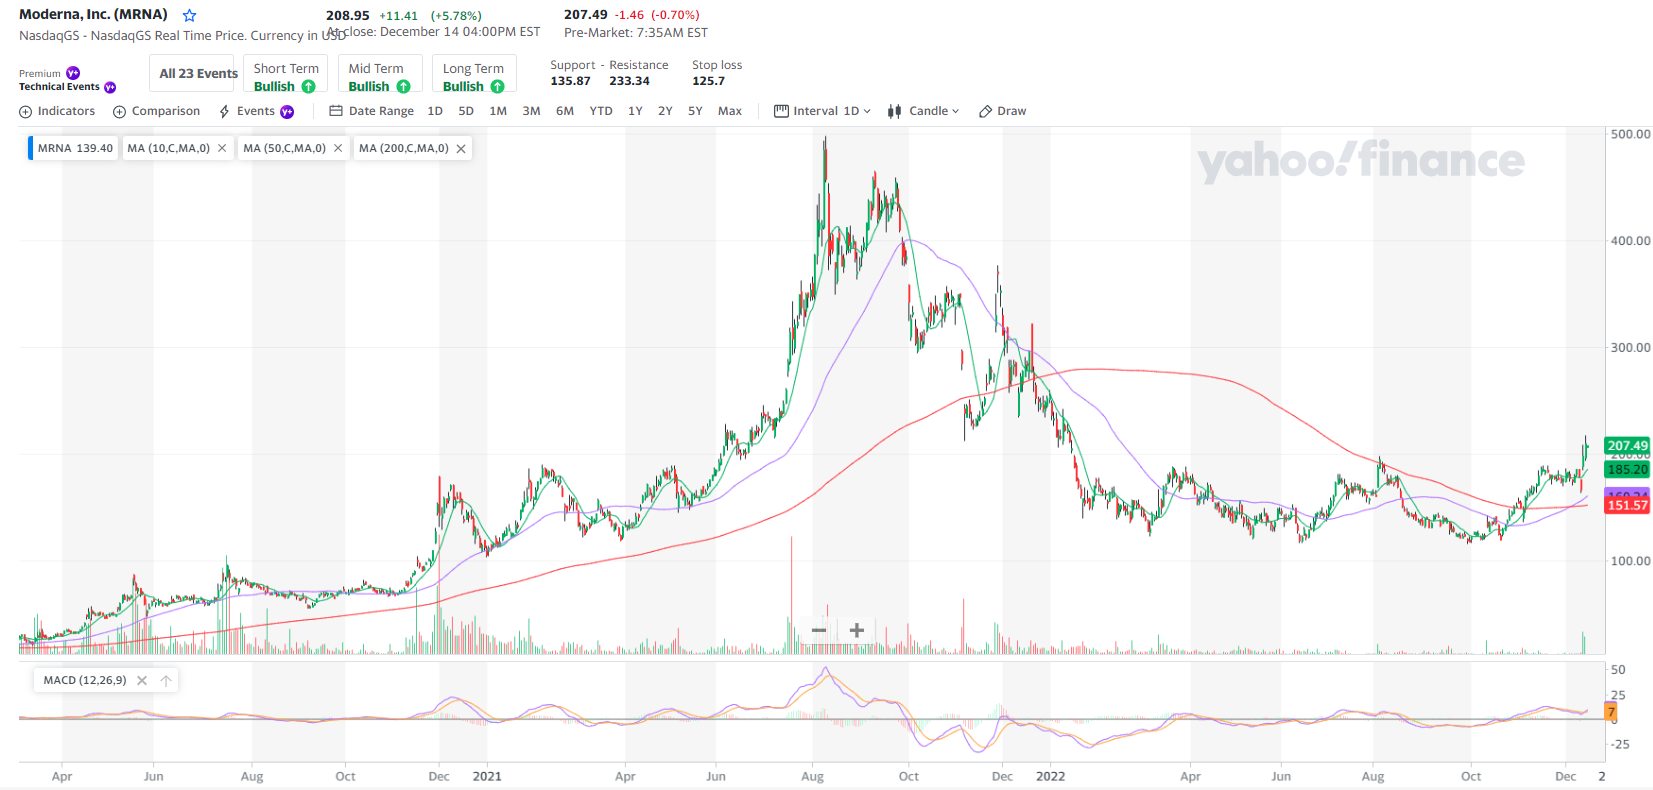
Task: Click the MA (10,C,MA,0) label
Action: tap(169, 148)
